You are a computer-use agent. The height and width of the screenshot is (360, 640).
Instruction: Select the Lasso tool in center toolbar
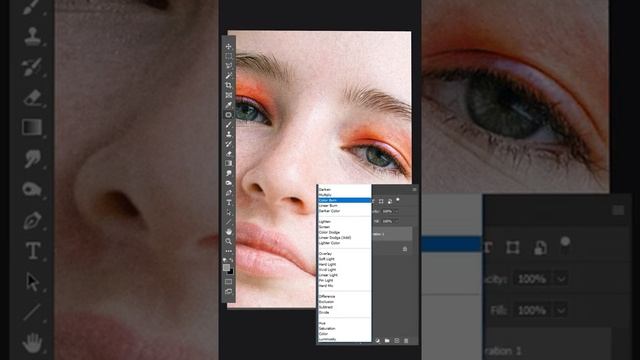pyautogui.click(x=229, y=66)
